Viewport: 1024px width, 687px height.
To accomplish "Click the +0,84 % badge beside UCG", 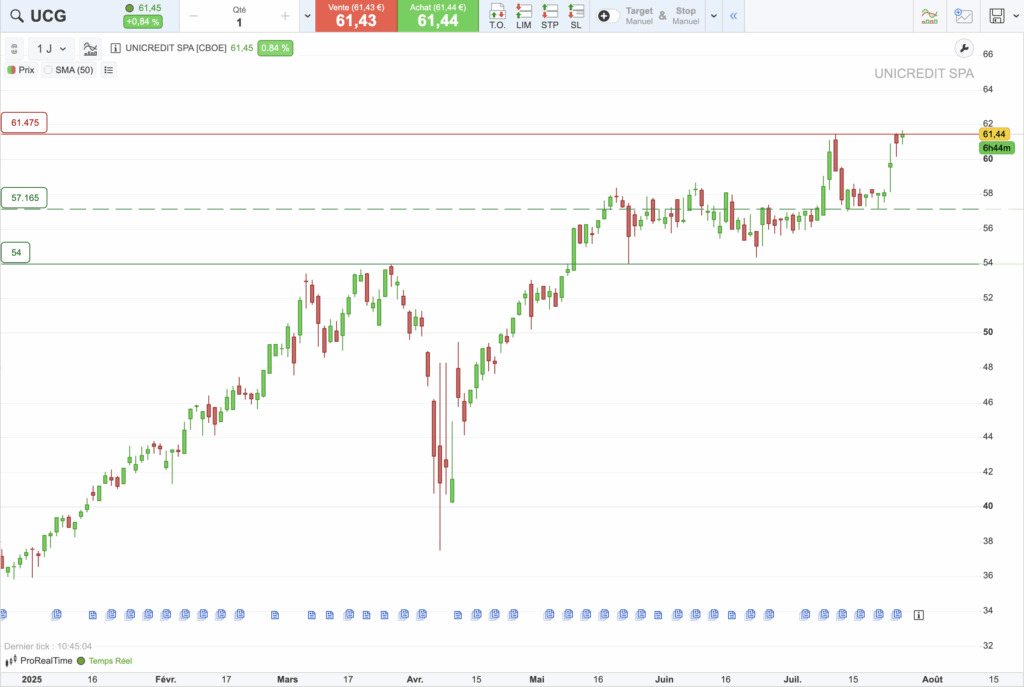I will click(x=142, y=22).
